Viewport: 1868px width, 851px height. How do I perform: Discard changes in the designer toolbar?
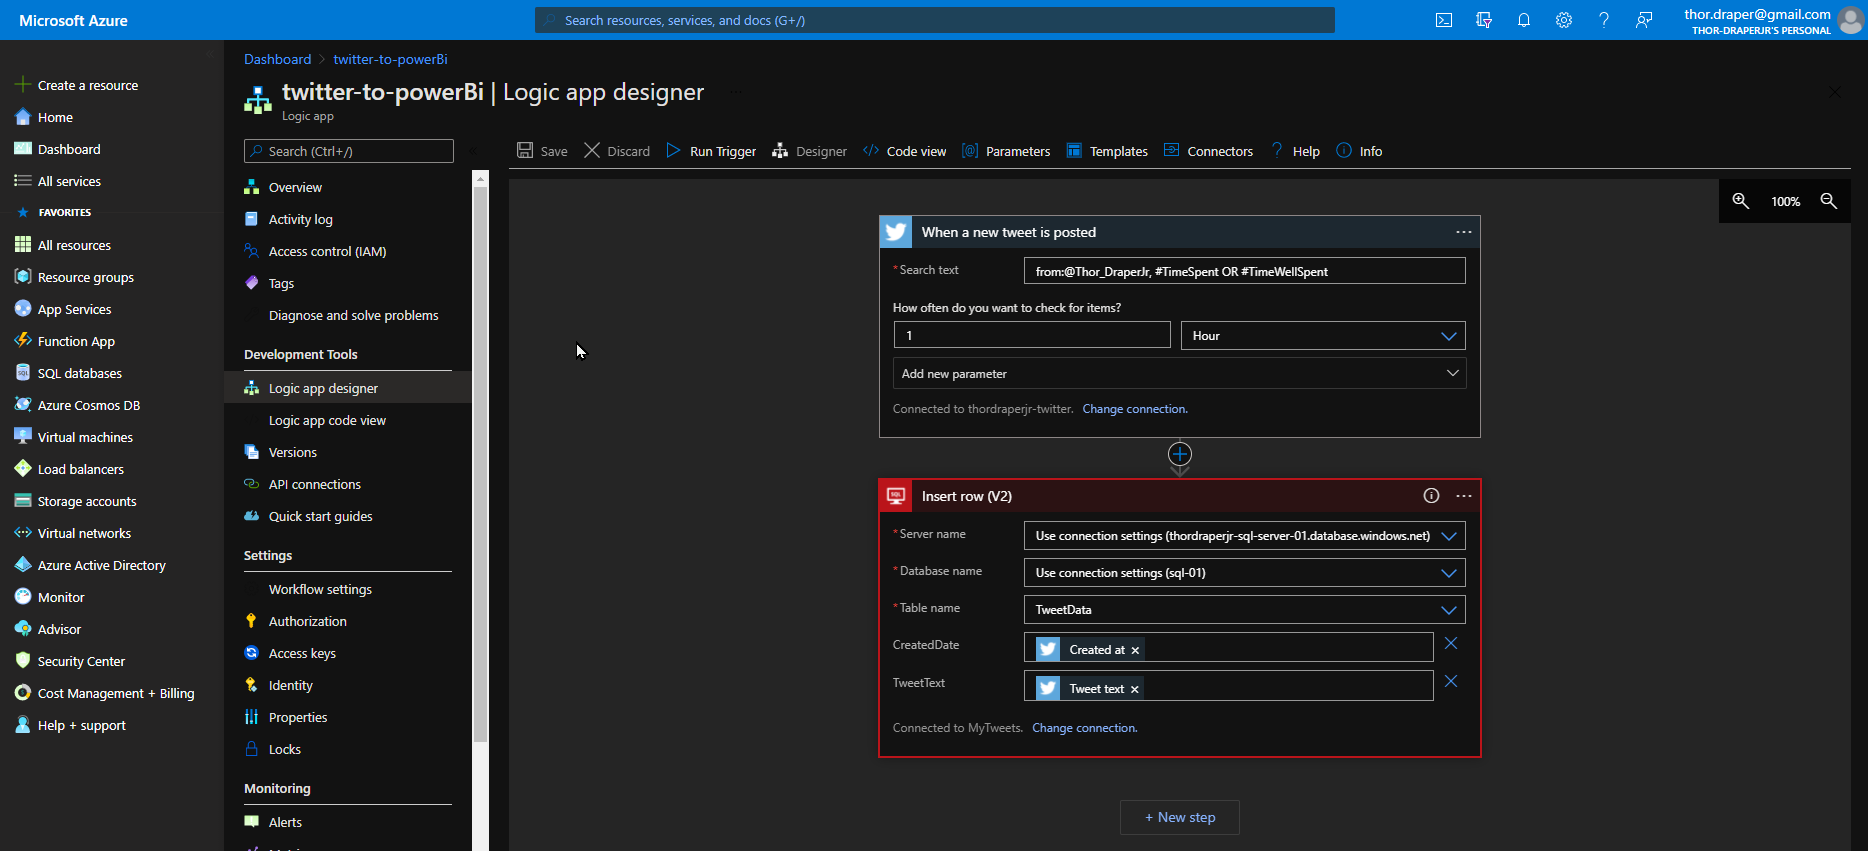click(x=617, y=151)
